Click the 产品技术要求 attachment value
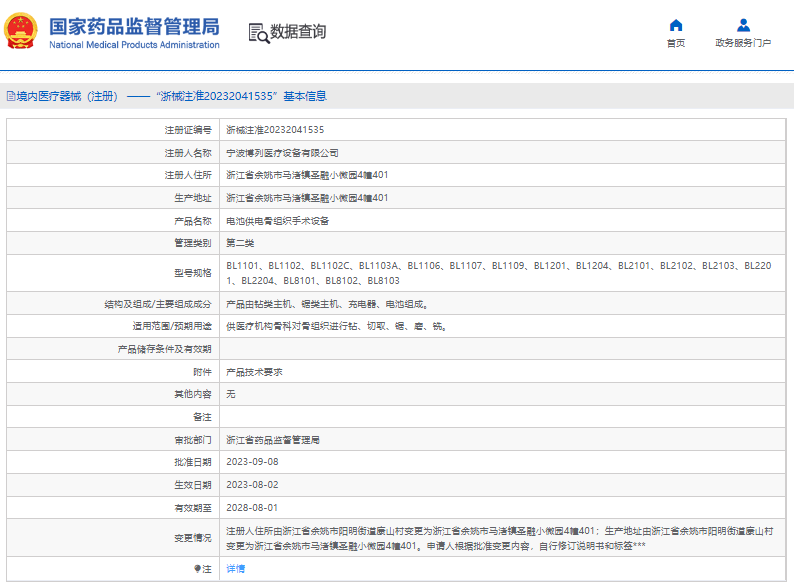Viewport: 794px width, 584px height. point(254,372)
